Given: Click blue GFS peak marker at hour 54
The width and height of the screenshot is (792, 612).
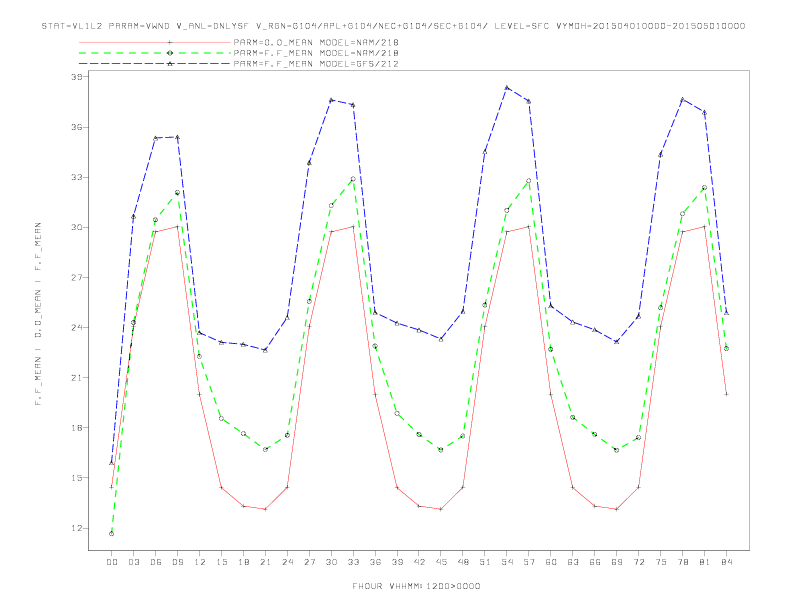Looking at the screenshot, I should [x=507, y=88].
